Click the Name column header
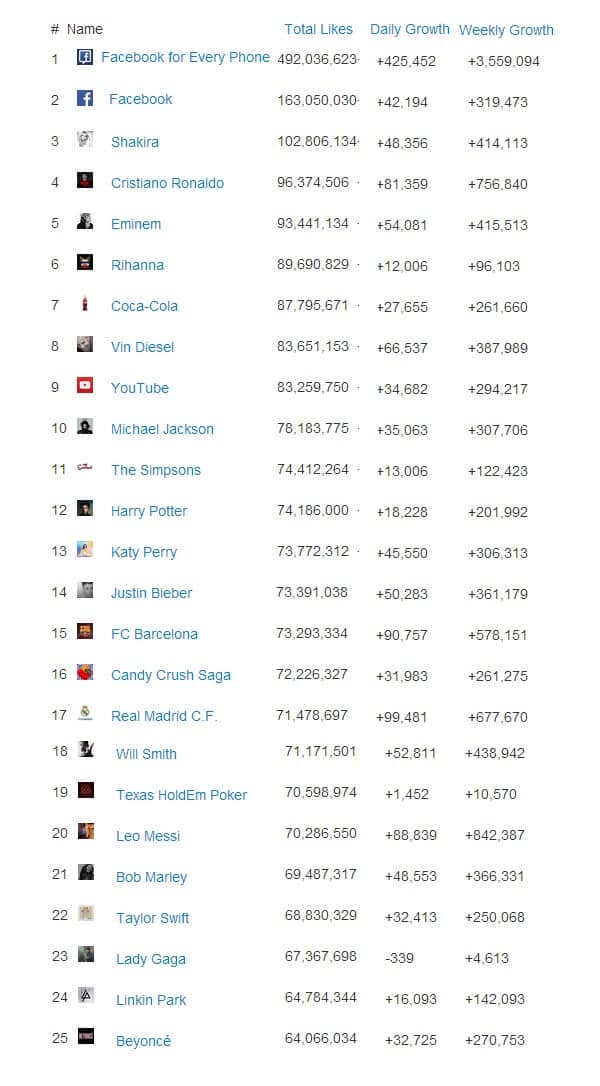This screenshot has width=600, height=1086. coord(85,29)
